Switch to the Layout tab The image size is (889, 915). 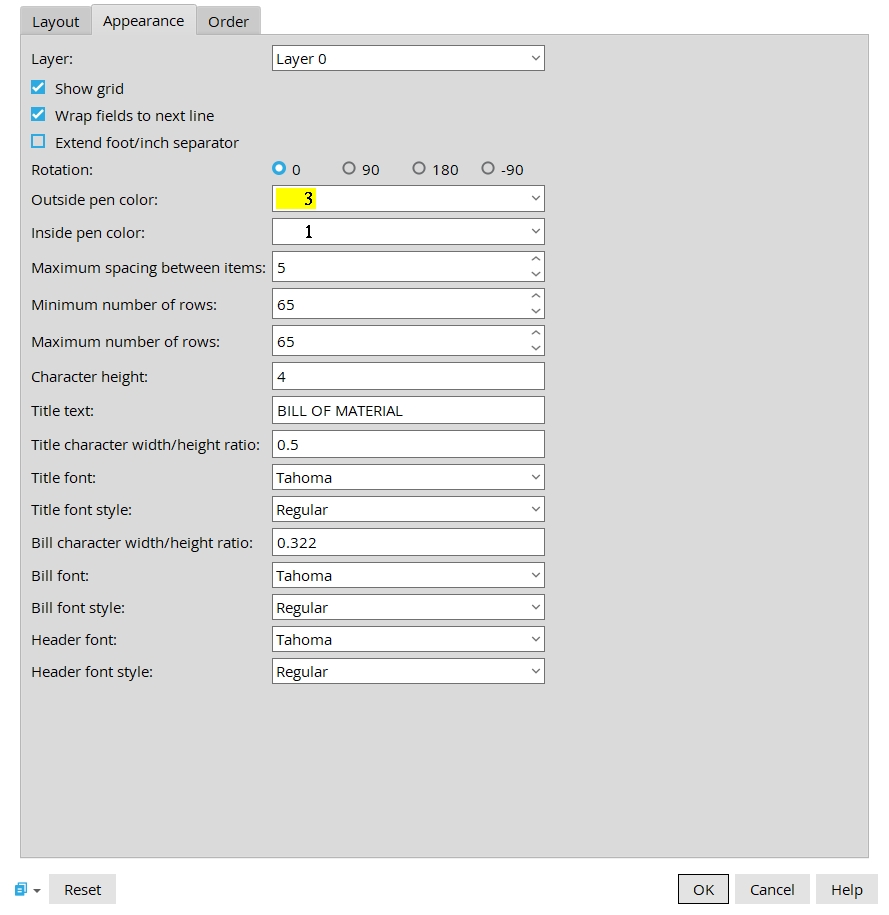tap(56, 21)
